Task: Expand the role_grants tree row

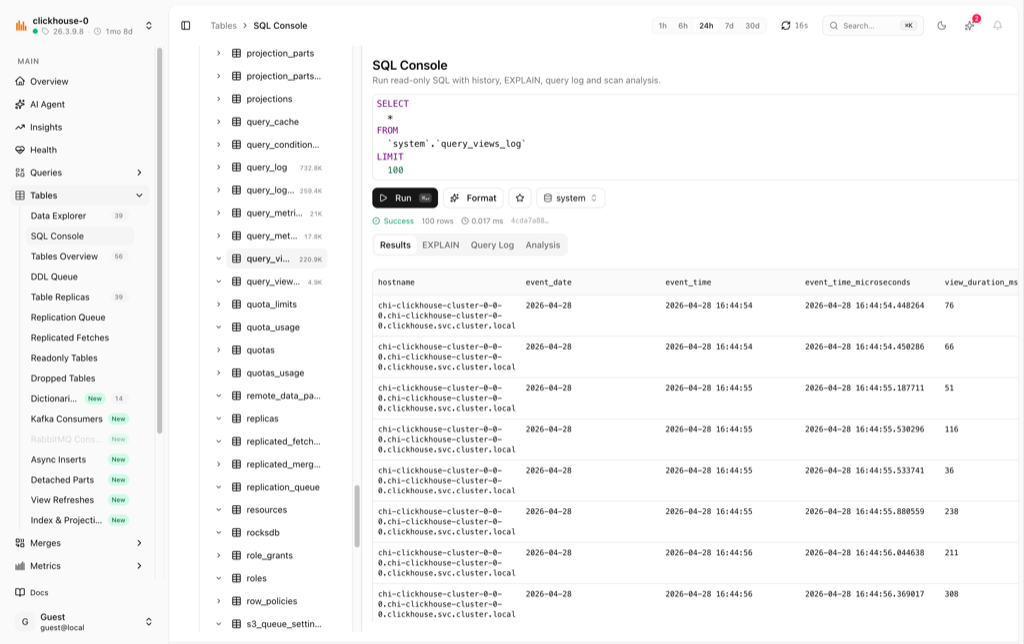Action: pyautogui.click(x=219, y=555)
